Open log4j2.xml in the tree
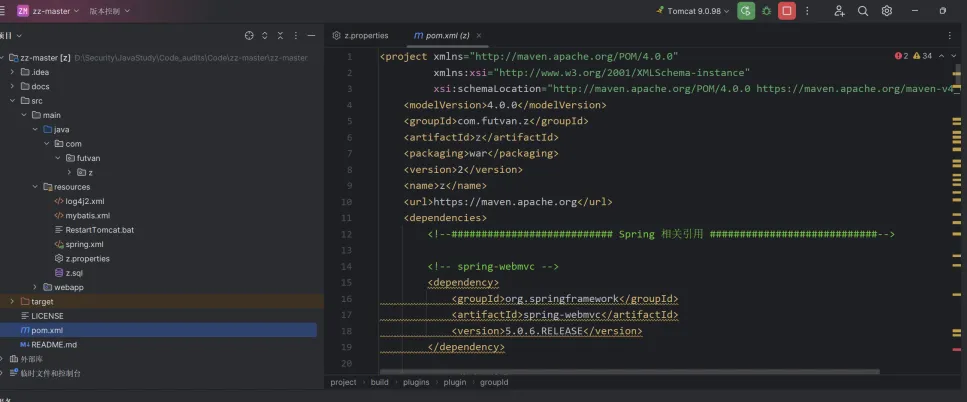 (x=79, y=201)
